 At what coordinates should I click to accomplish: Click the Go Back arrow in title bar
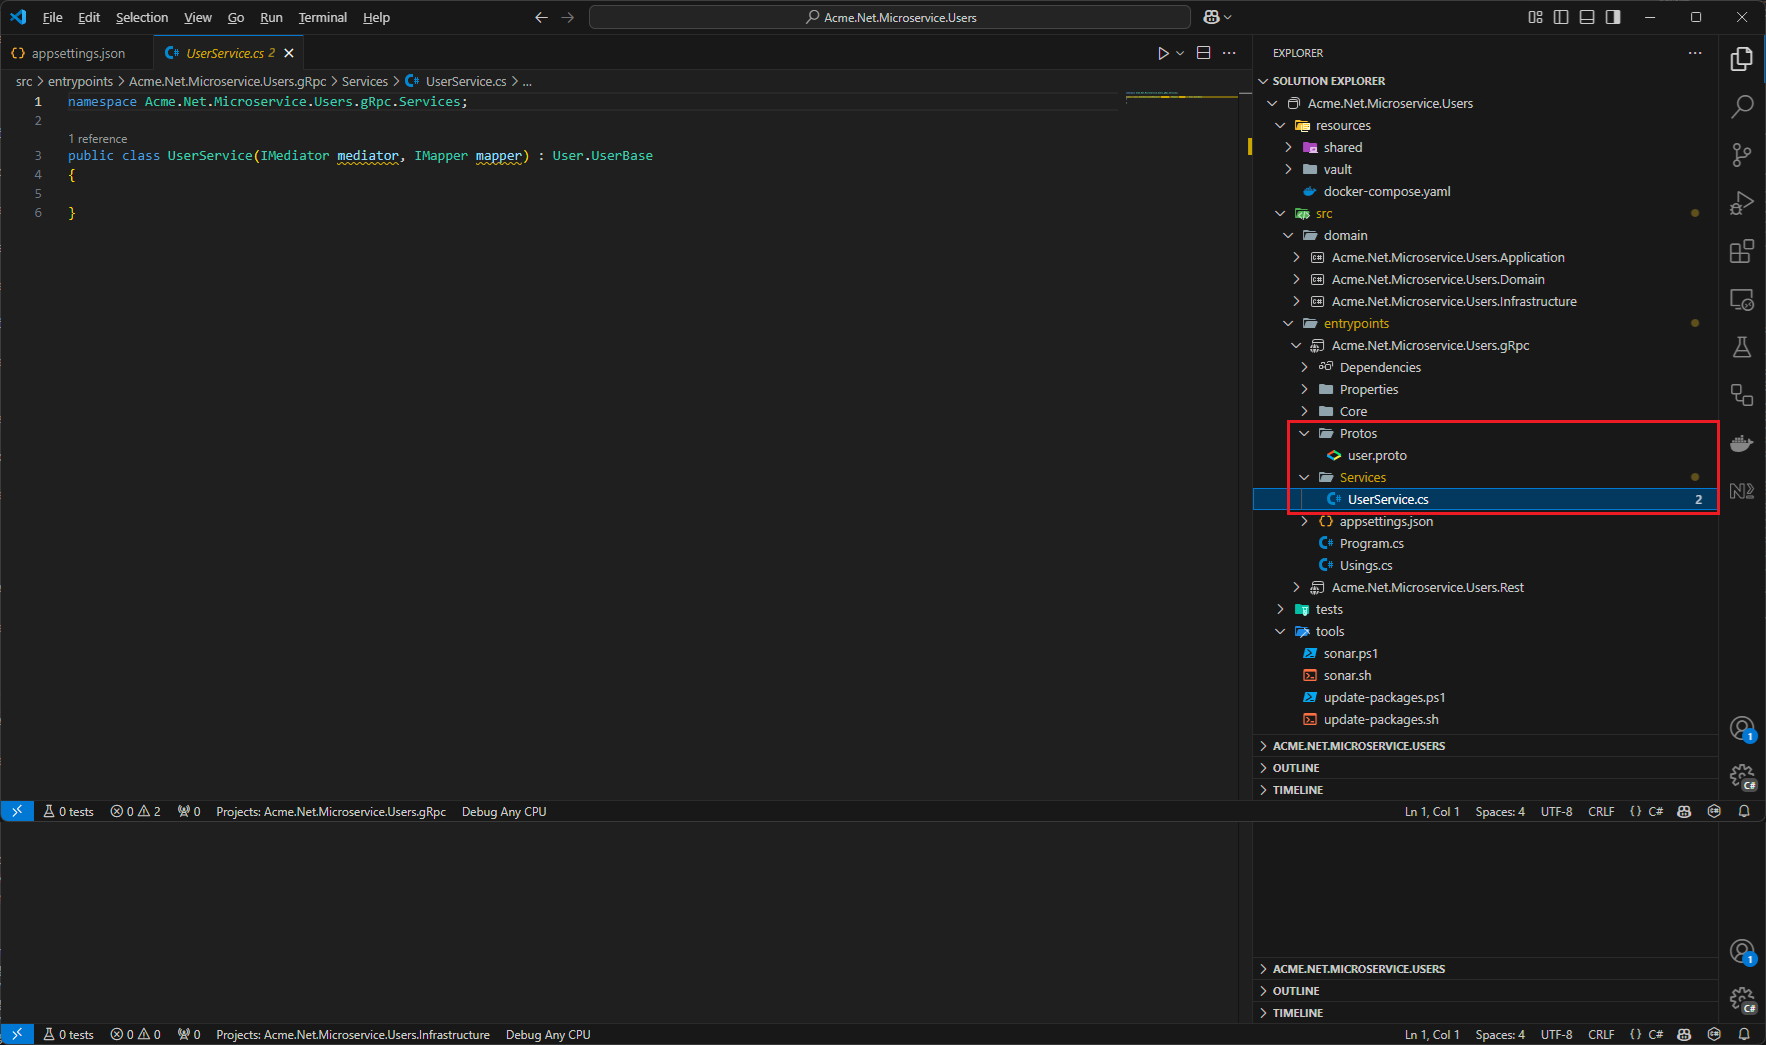[x=541, y=17]
